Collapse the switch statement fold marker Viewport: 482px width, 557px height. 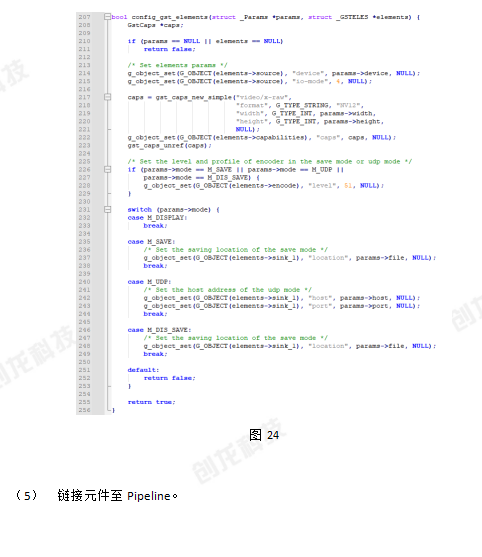coord(108,210)
